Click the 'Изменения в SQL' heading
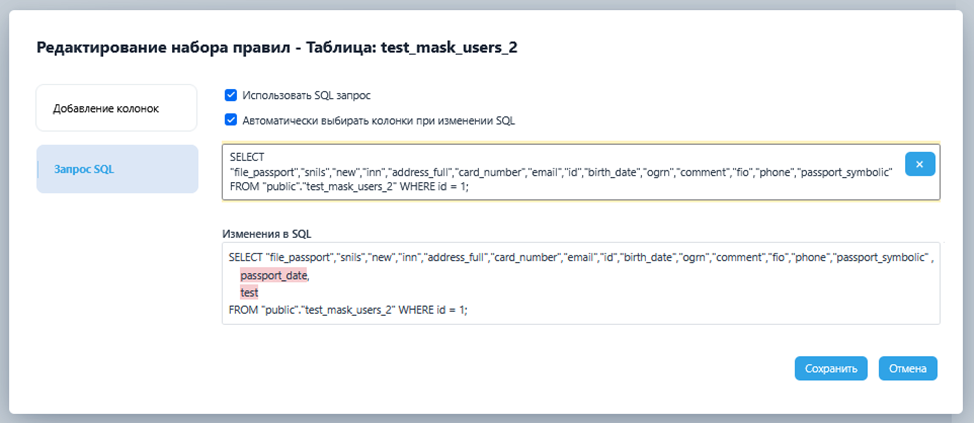 pyautogui.click(x=266, y=234)
